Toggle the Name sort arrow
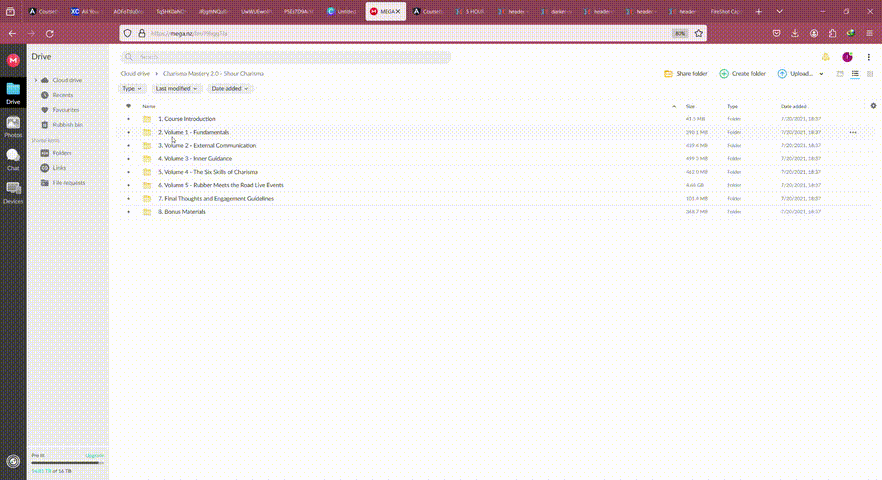 pyautogui.click(x=674, y=106)
